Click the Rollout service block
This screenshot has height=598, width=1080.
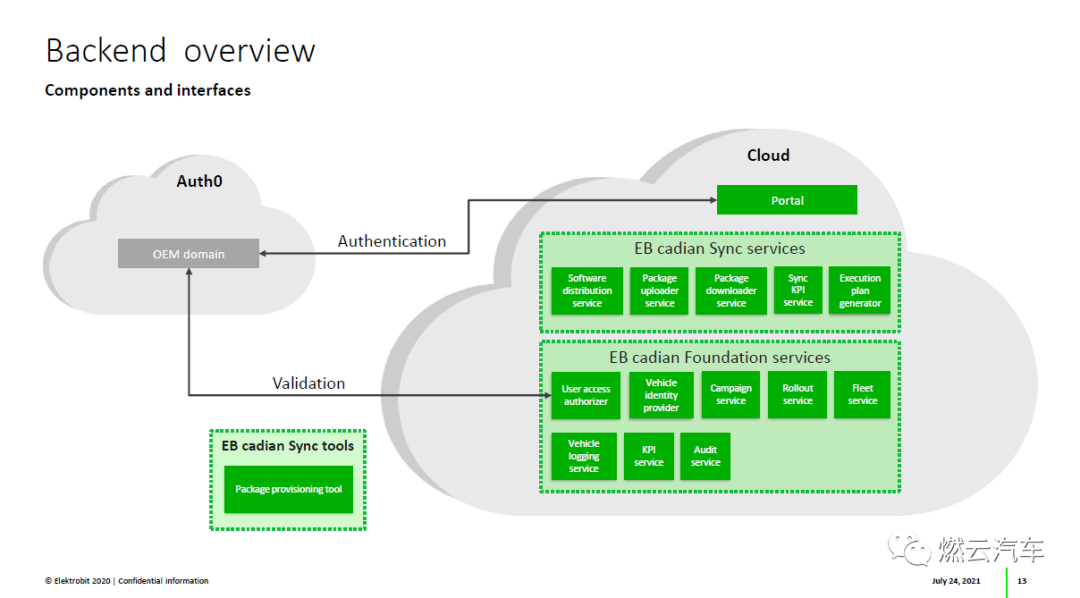point(797,395)
